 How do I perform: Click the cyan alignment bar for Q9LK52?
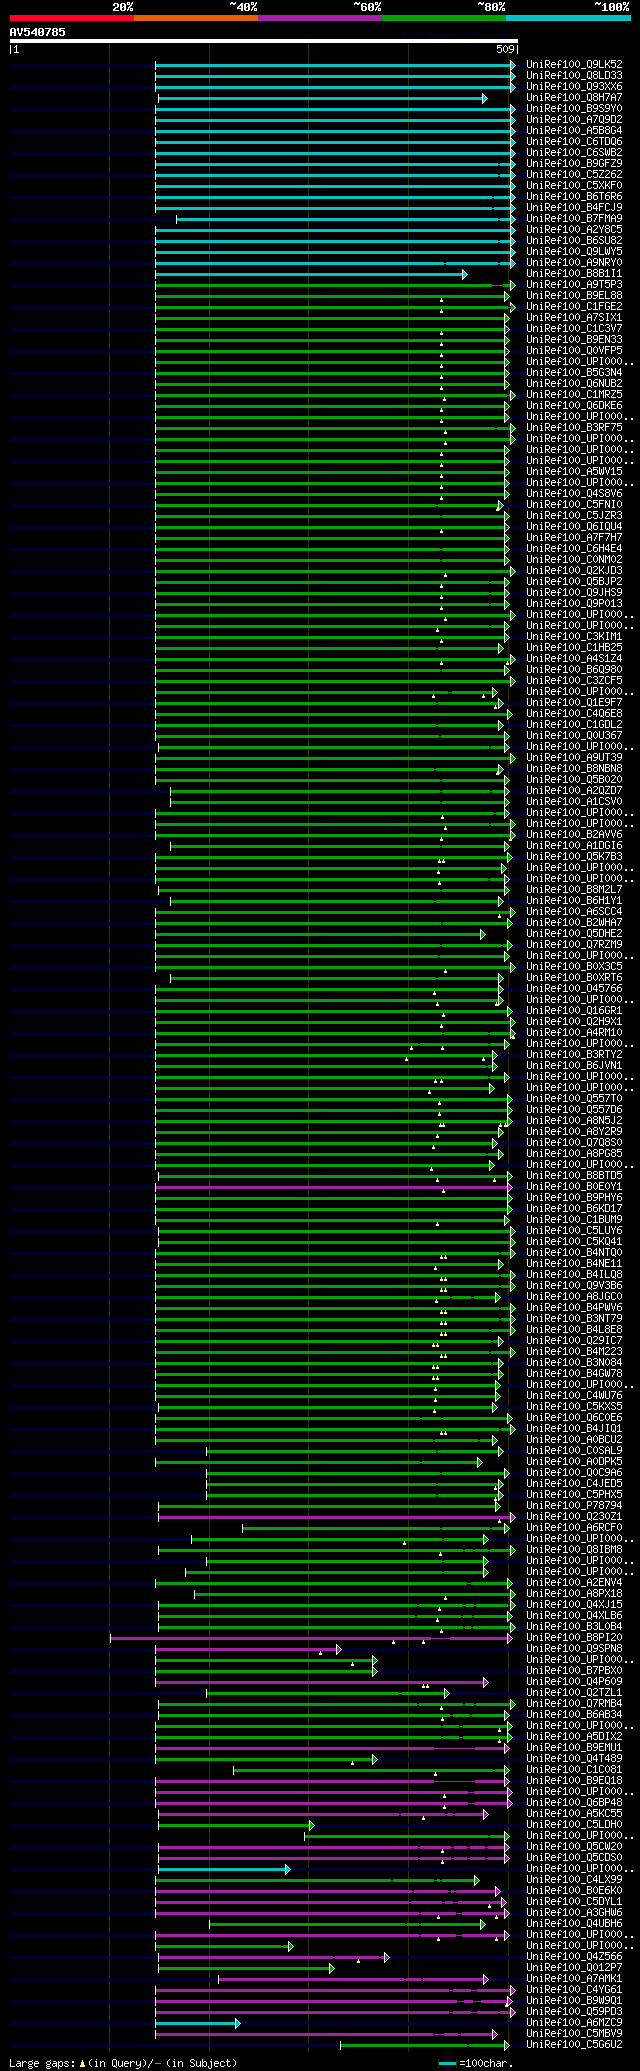(333, 64)
